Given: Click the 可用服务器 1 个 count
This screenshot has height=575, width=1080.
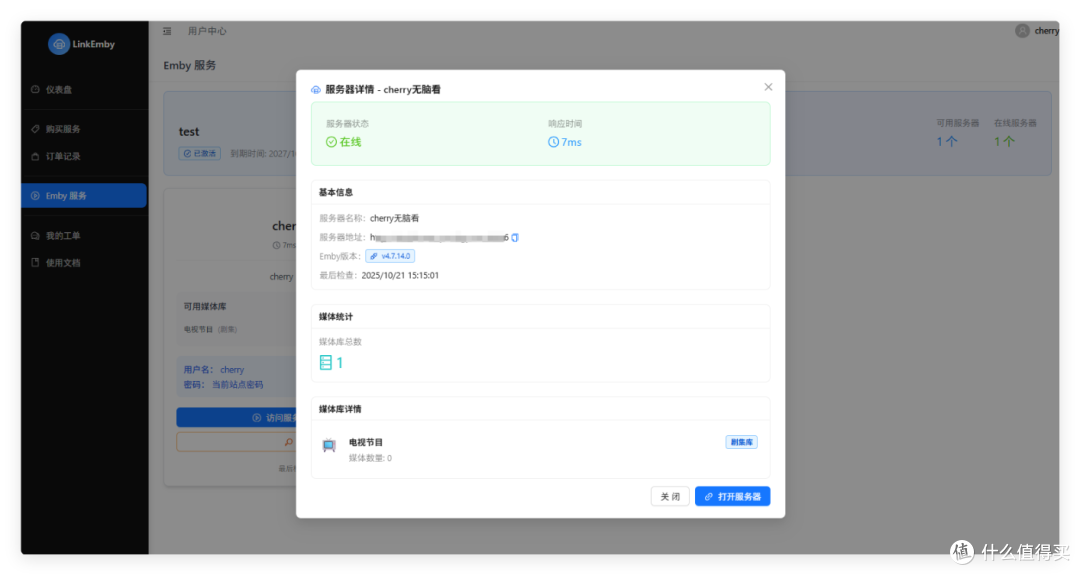Looking at the screenshot, I should [x=947, y=141].
